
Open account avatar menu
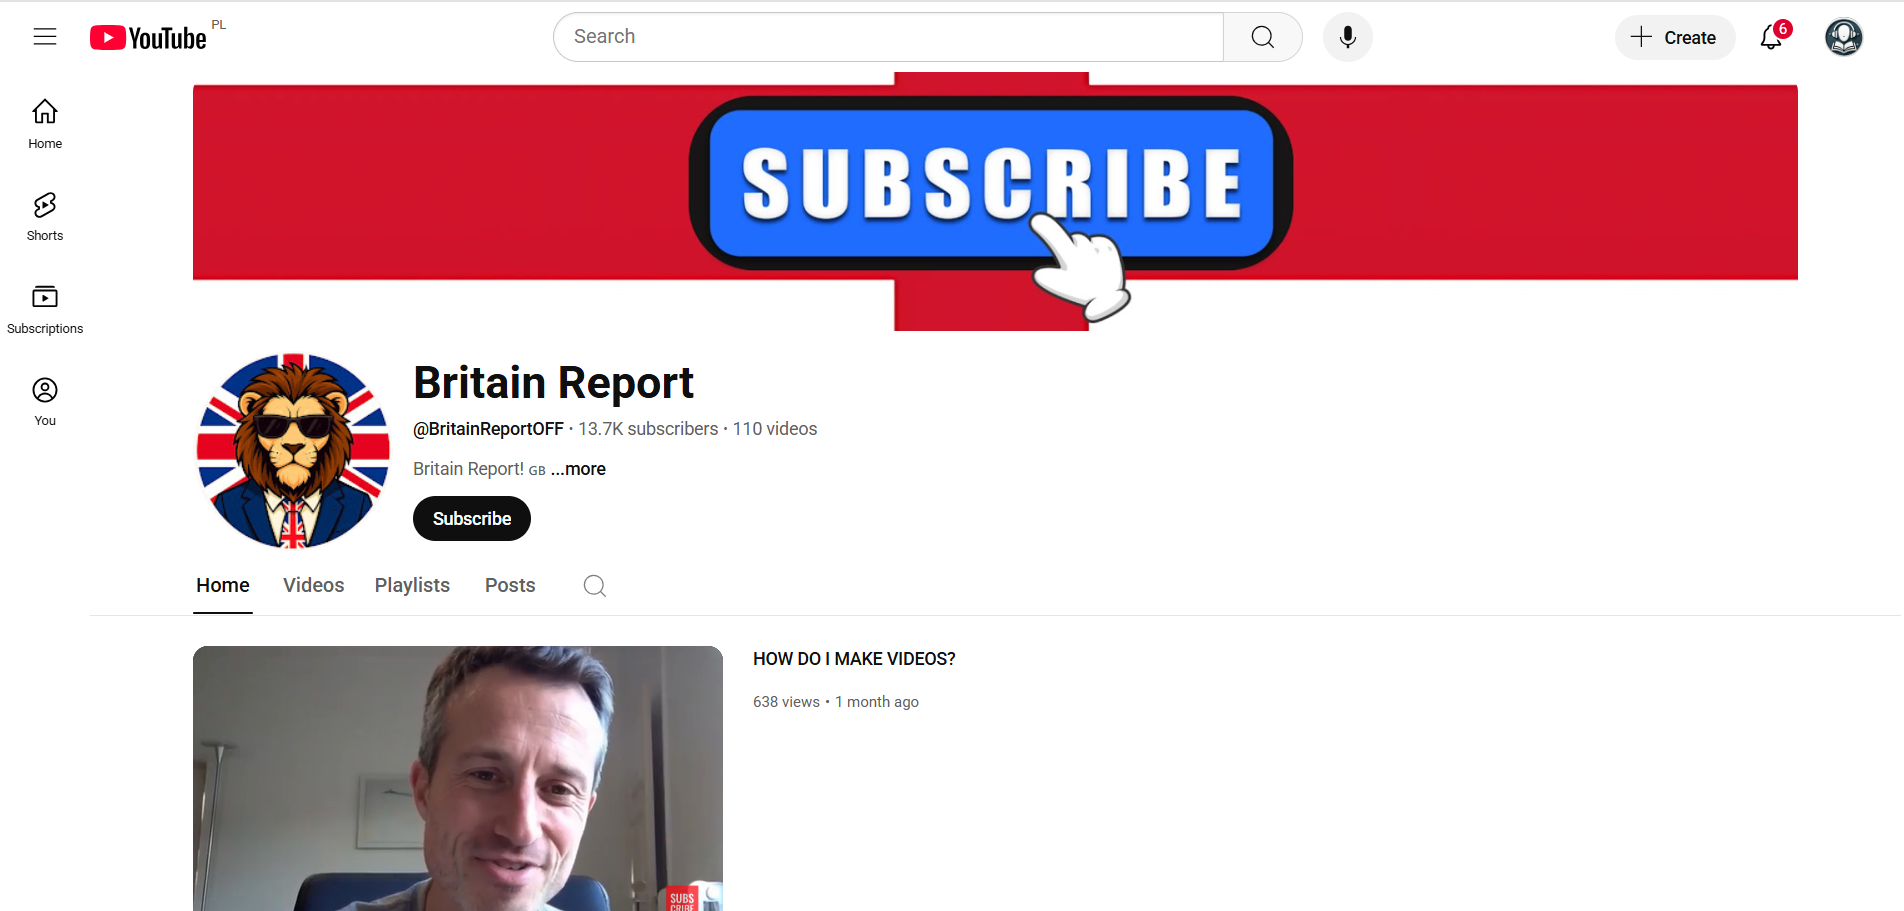click(x=1844, y=37)
